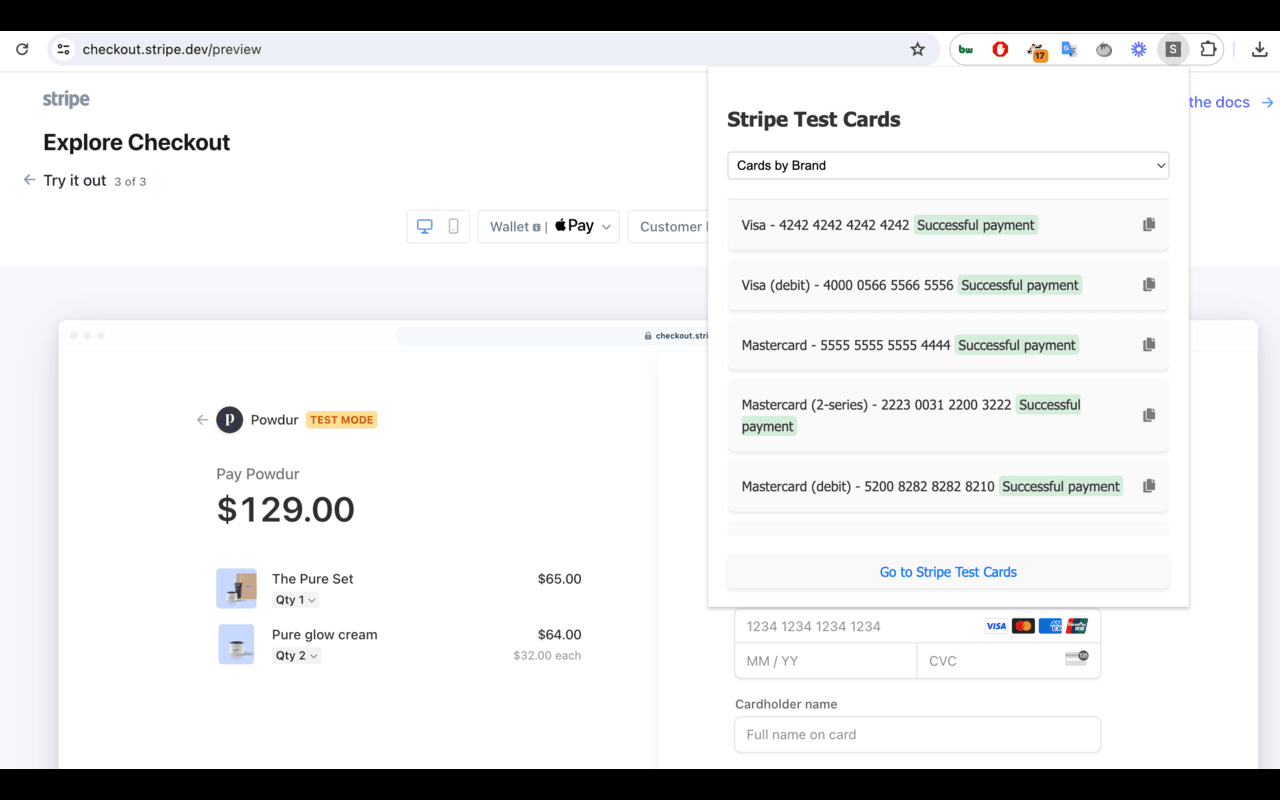Click the back arrow beside Powdur
Image resolution: width=1280 pixels, height=800 pixels.
(x=201, y=419)
